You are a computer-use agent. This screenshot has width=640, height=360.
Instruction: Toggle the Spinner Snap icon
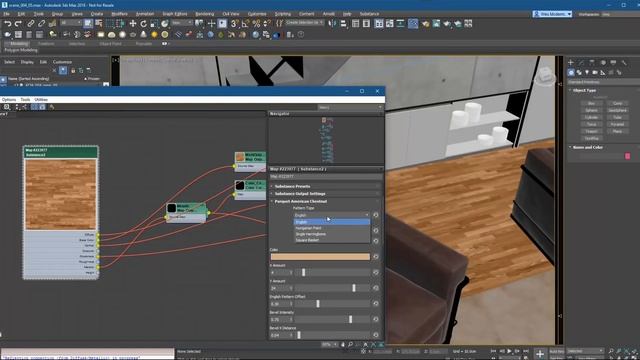(x=267, y=24)
